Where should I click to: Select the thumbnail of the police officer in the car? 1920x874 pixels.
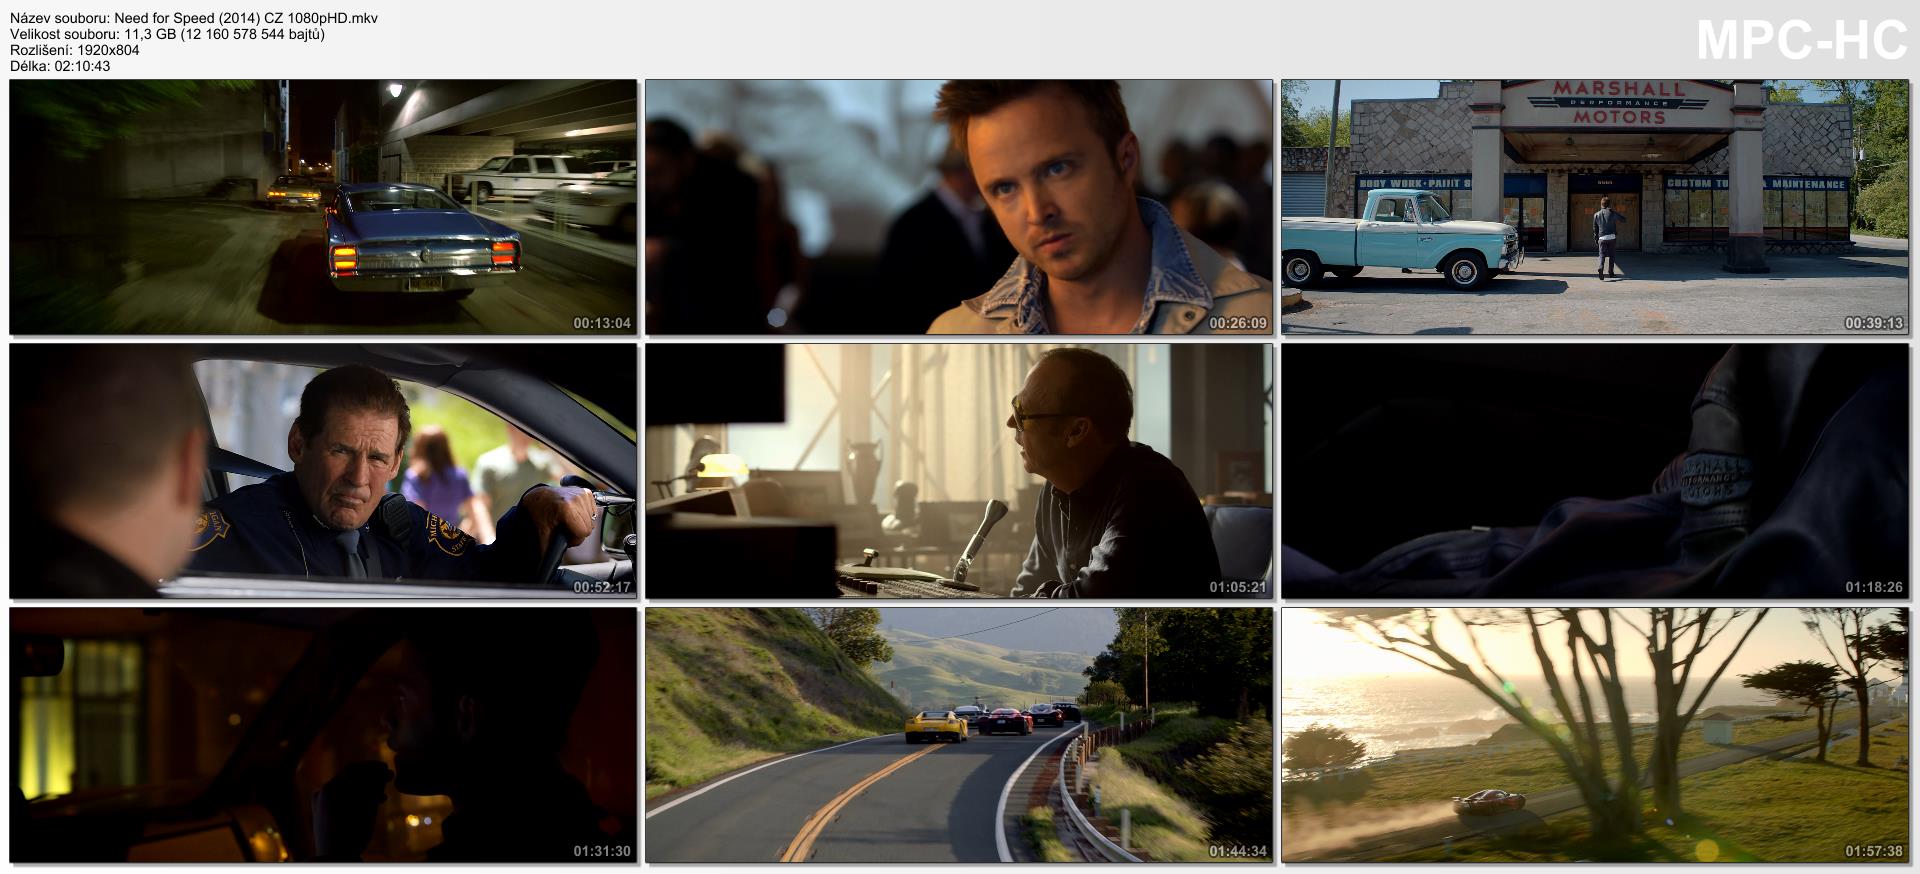coord(323,471)
